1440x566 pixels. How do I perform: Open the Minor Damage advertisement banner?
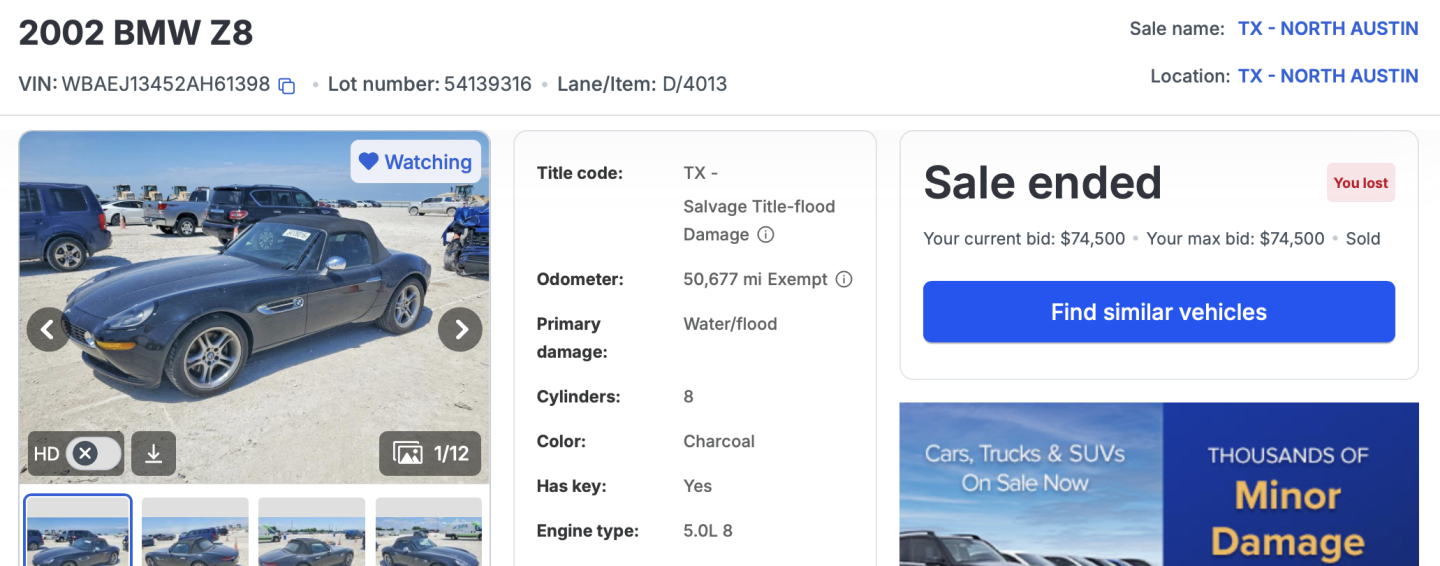pyautogui.click(x=1159, y=484)
